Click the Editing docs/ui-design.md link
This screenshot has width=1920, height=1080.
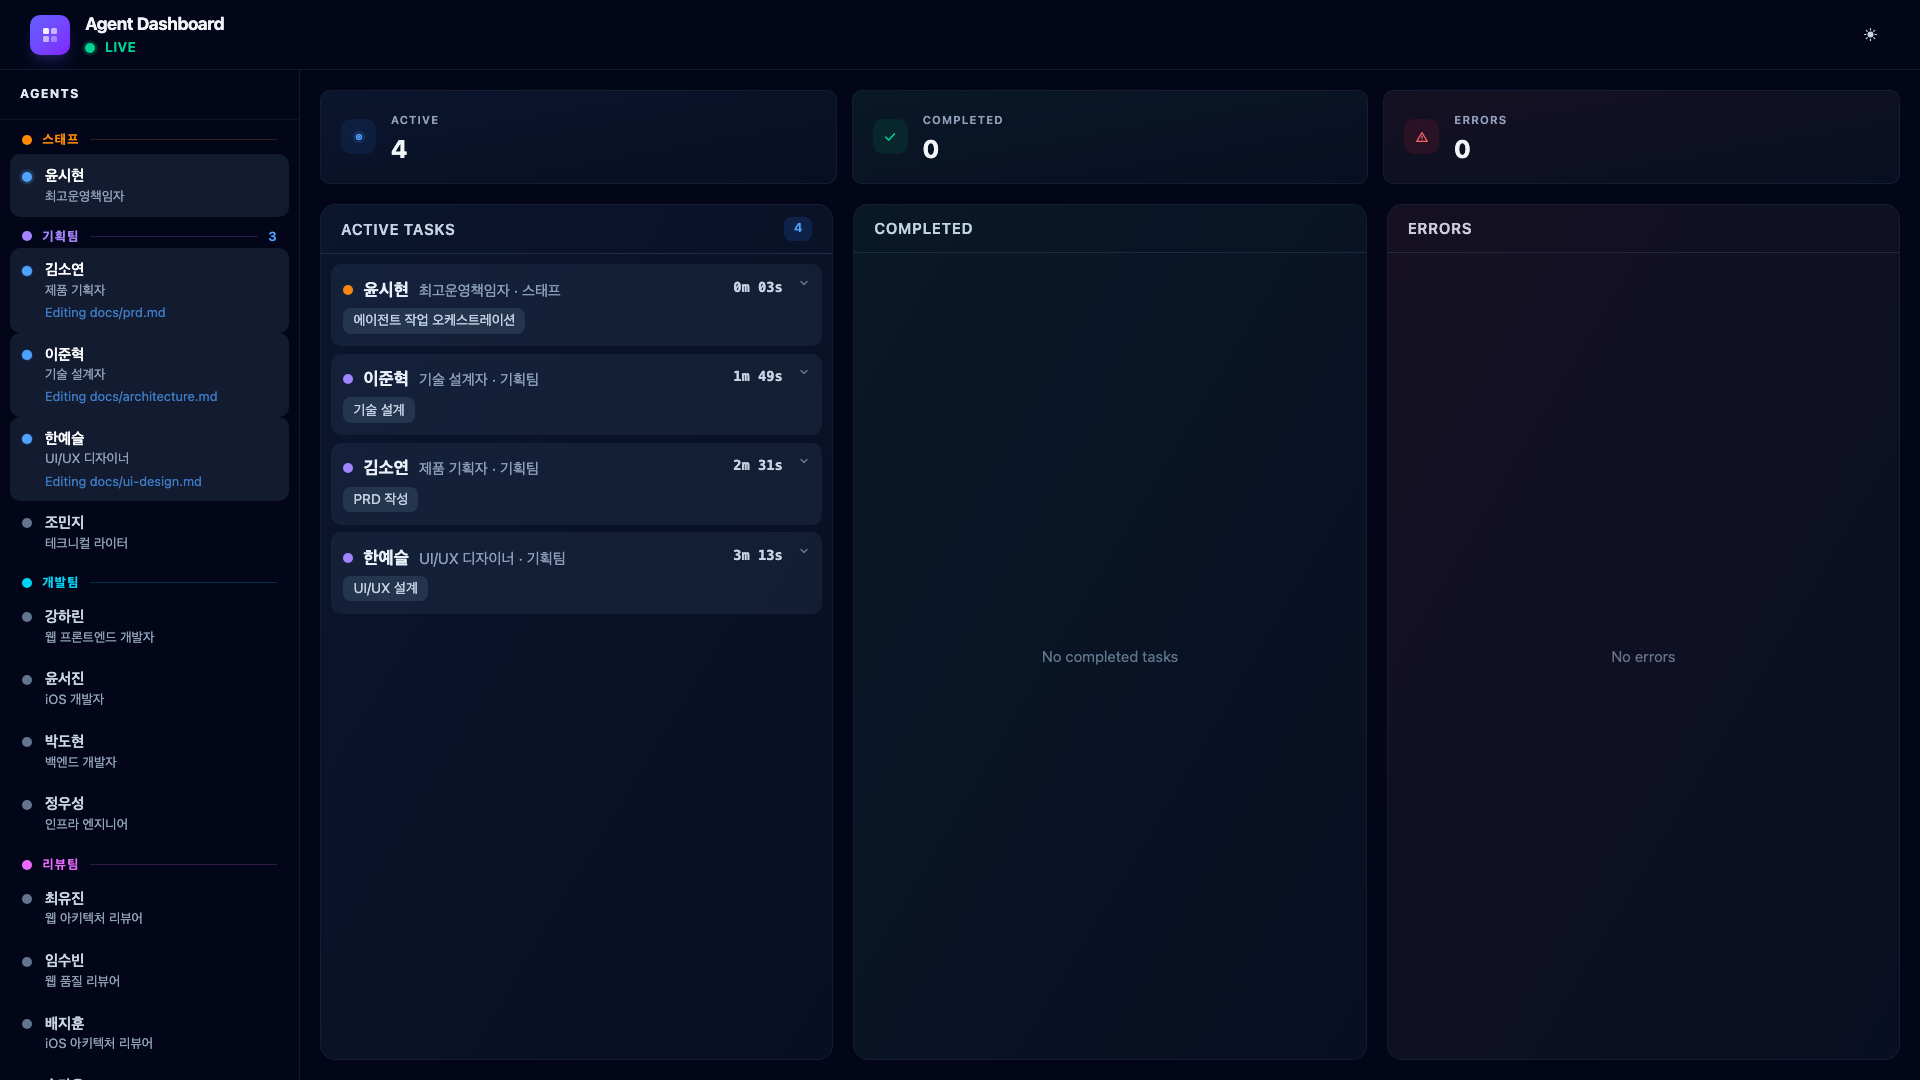click(x=123, y=482)
